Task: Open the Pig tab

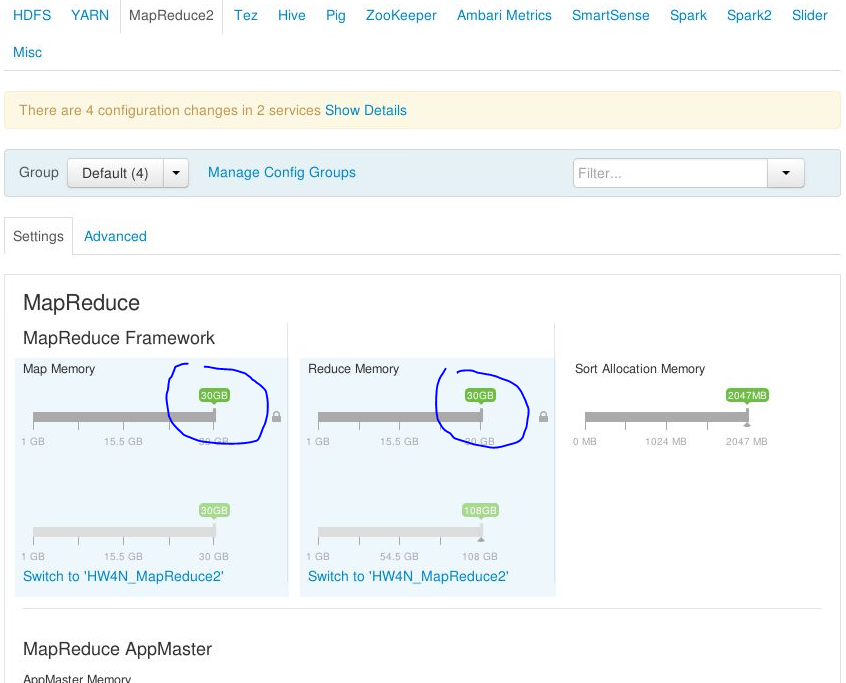Action: pyautogui.click(x=336, y=15)
